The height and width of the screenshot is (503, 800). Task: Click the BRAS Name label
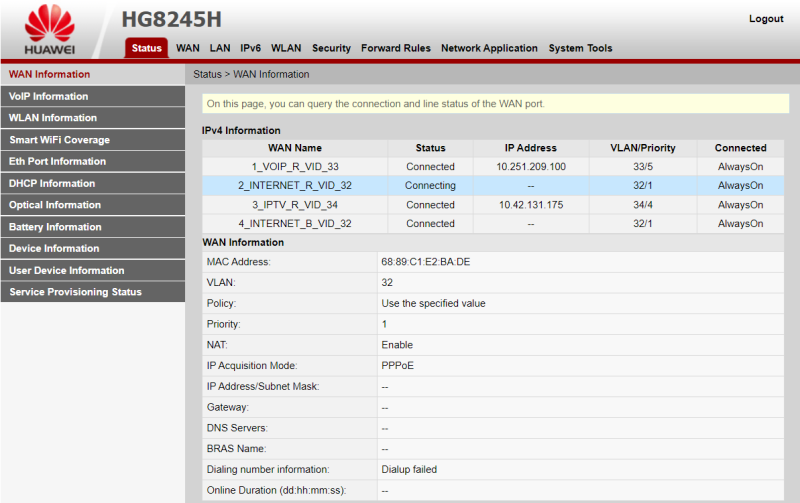[x=236, y=449]
